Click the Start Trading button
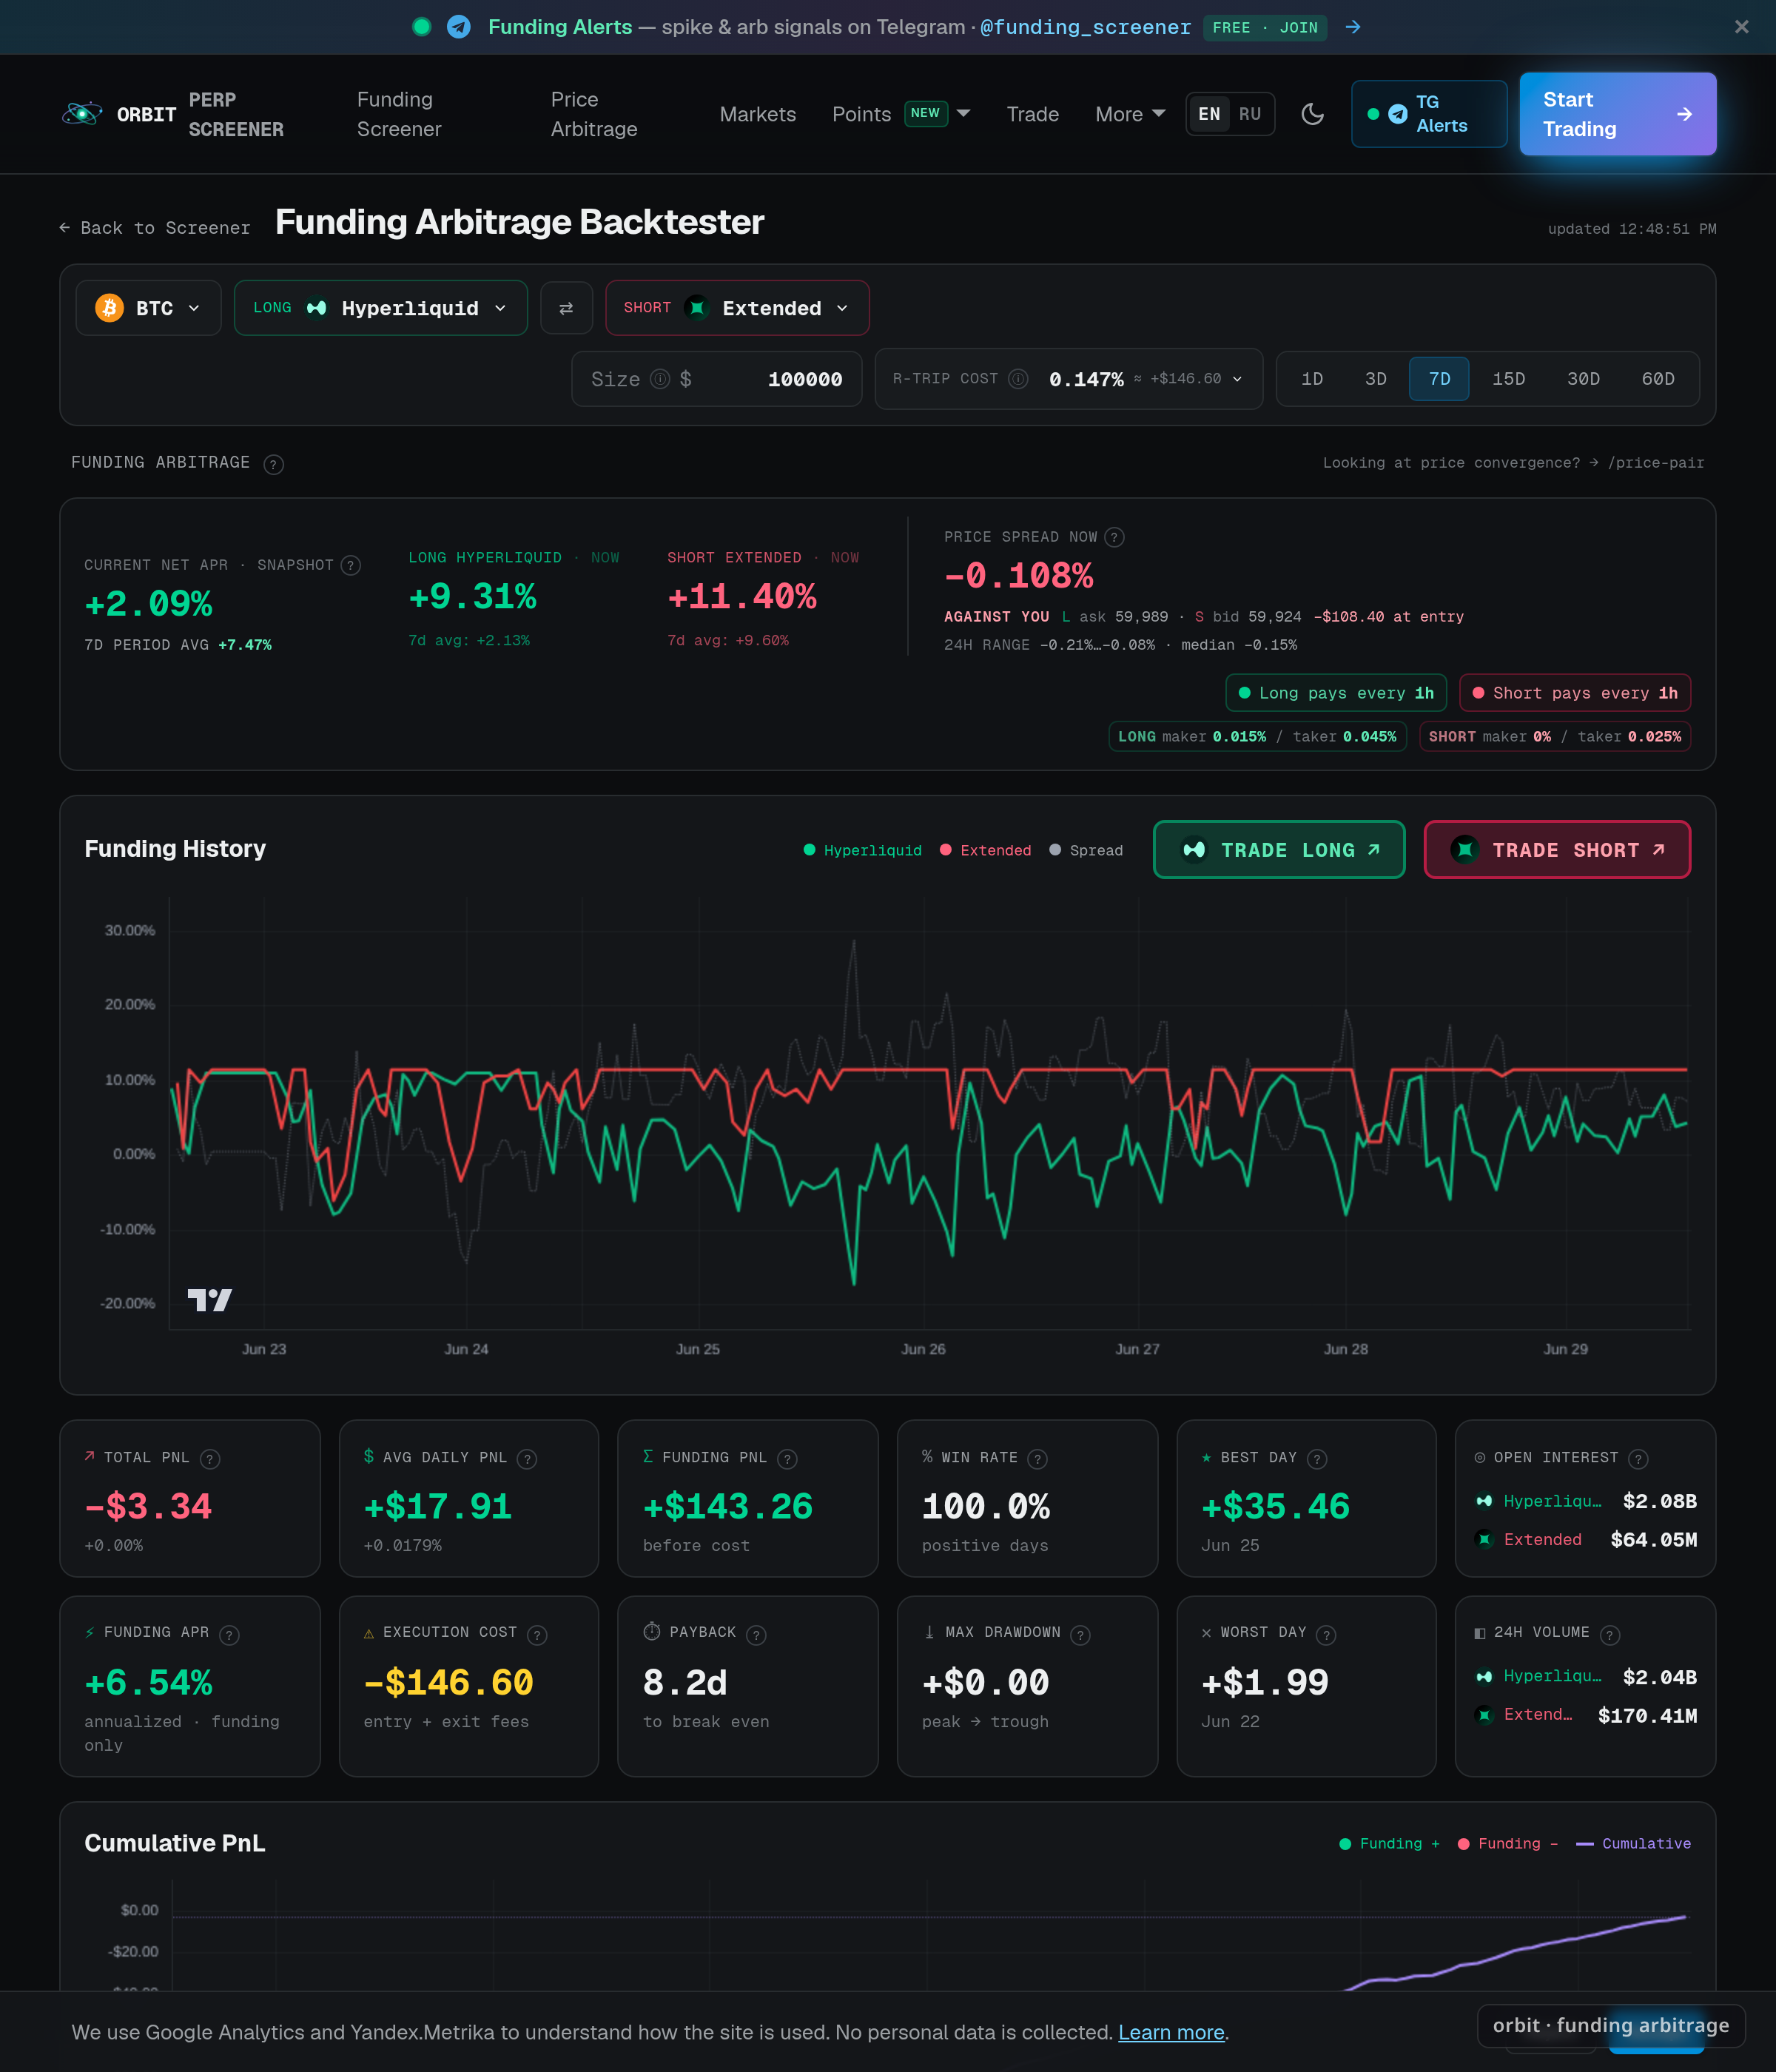The width and height of the screenshot is (1776, 2072). (1617, 114)
